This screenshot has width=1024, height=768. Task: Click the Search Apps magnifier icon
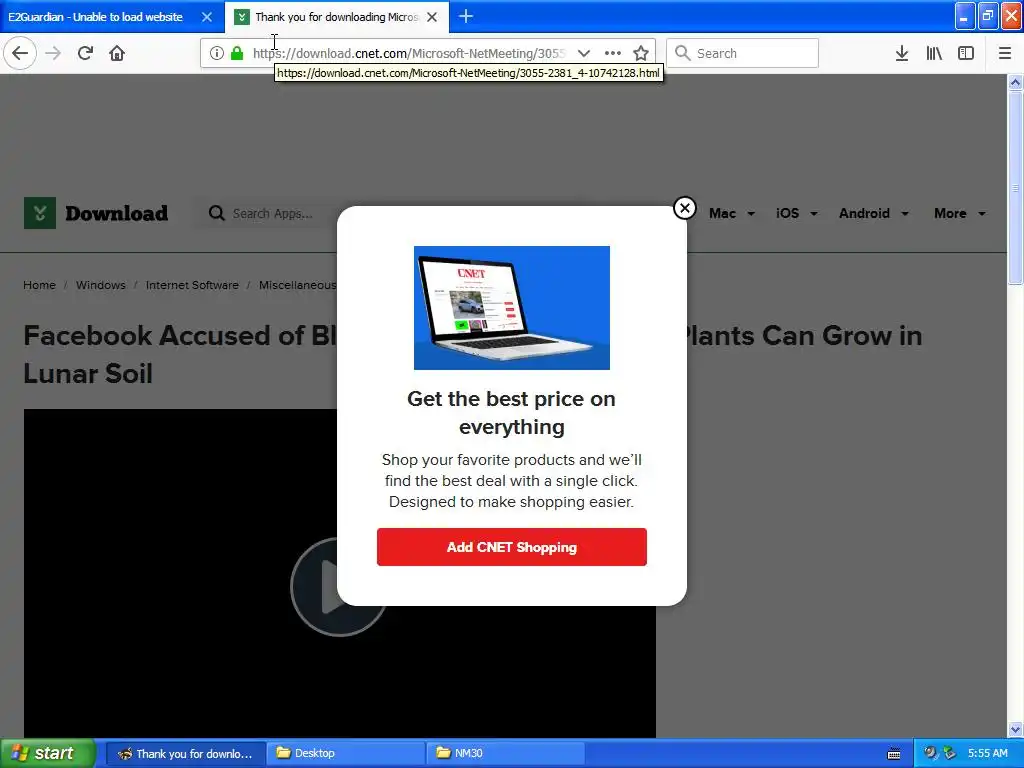click(216, 213)
